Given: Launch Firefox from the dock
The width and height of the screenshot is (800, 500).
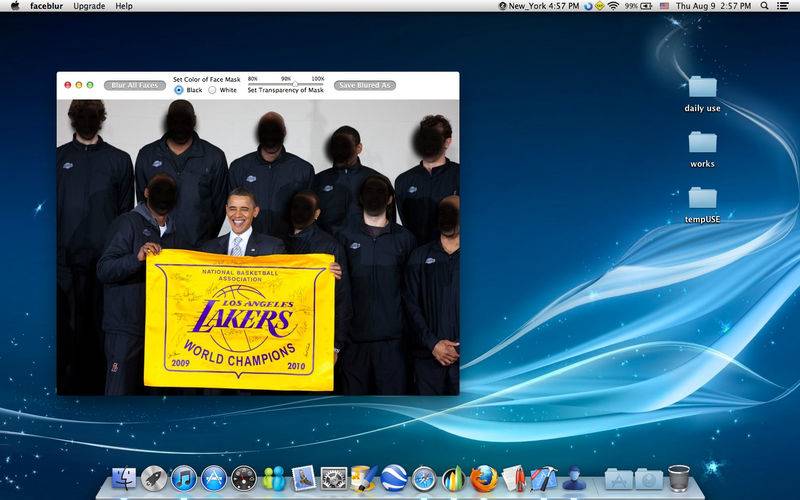Looking at the screenshot, I should [x=484, y=479].
